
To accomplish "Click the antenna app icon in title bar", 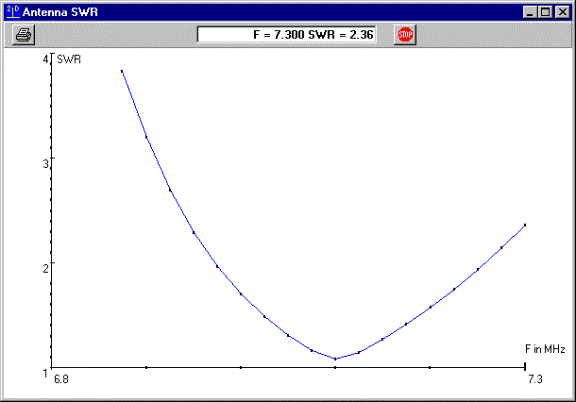I will [13, 12].
